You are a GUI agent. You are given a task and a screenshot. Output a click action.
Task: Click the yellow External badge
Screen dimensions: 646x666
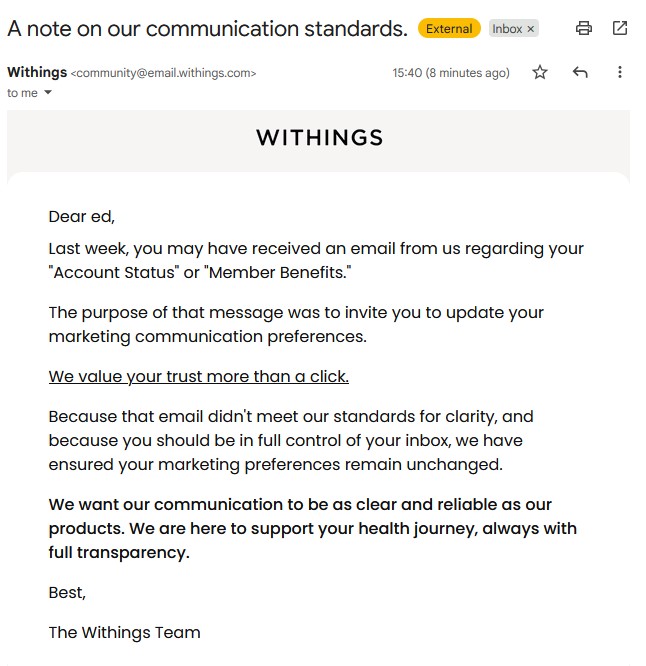tap(449, 29)
